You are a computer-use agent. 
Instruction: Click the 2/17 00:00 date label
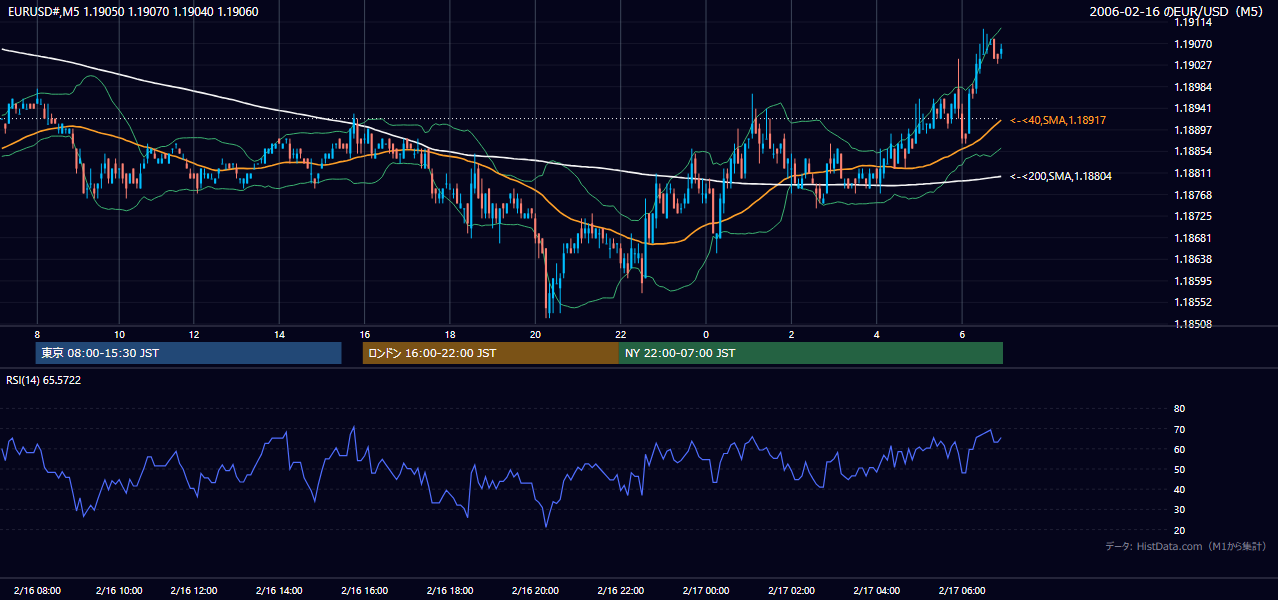(x=704, y=590)
